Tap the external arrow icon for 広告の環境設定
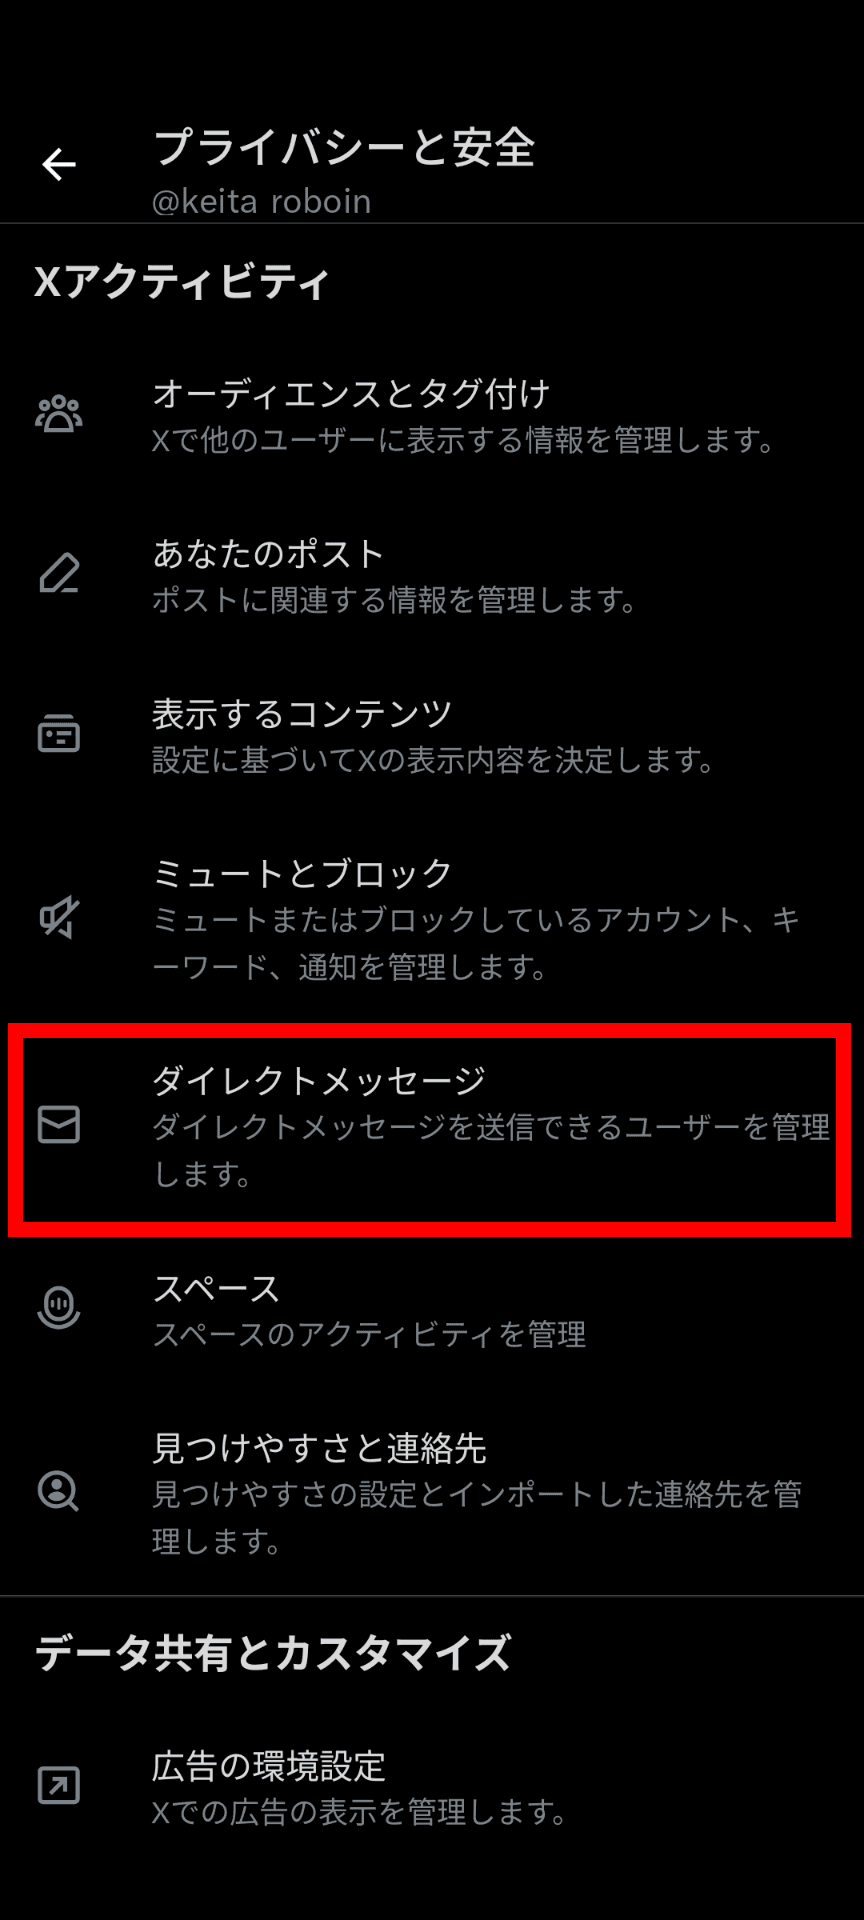Viewport: 864px width, 1920px height. [59, 1785]
